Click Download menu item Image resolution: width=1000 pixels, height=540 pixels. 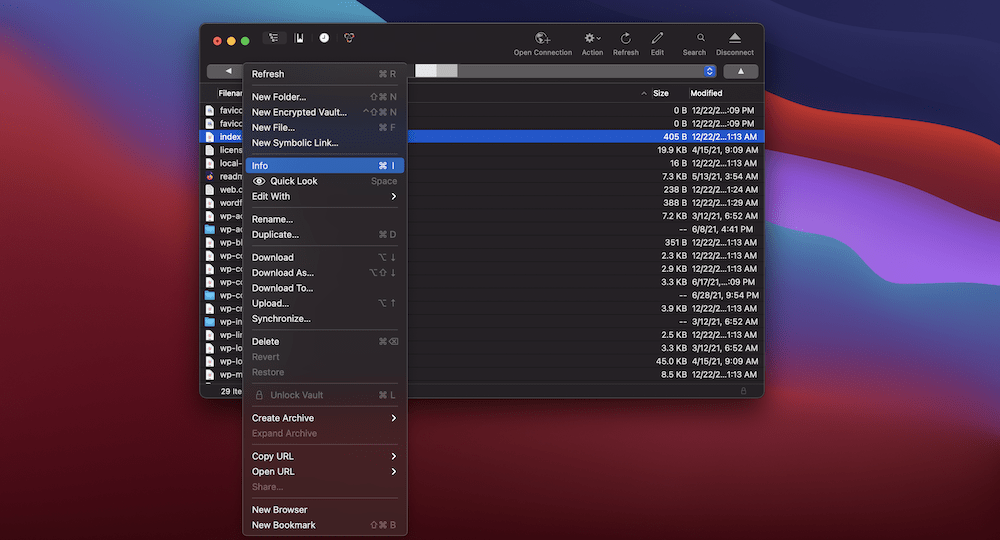[x=325, y=258]
